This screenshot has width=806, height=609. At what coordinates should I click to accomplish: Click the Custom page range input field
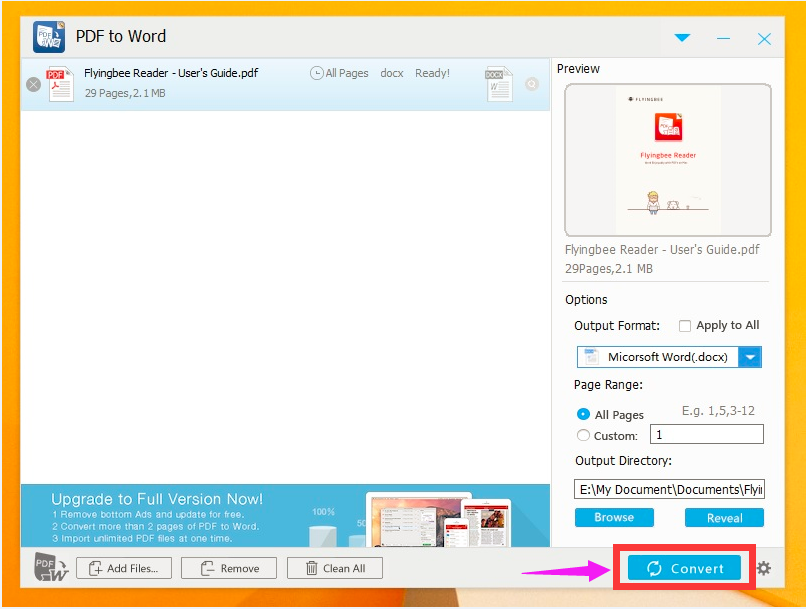[x=707, y=434]
